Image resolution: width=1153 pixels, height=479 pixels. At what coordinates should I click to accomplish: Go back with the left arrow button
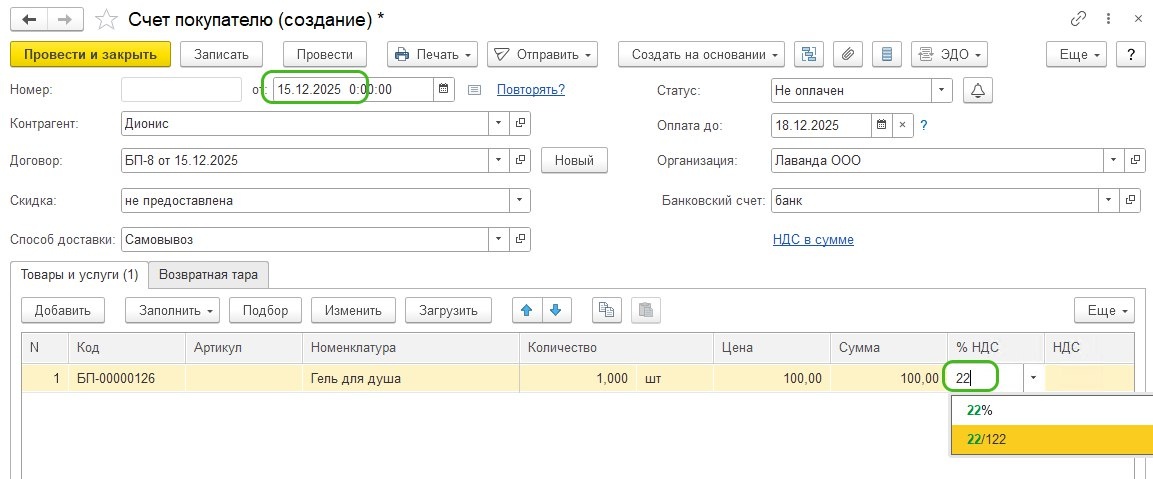(x=29, y=20)
